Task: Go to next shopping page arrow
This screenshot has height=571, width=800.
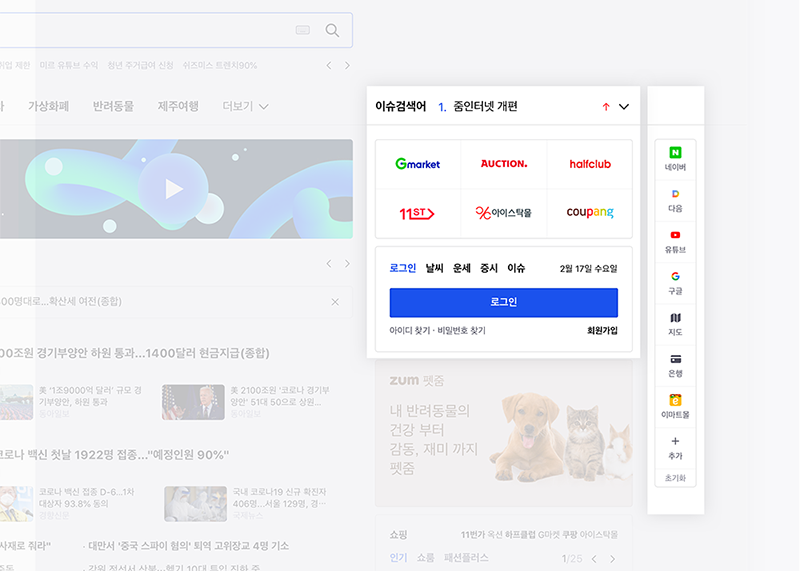Action: point(613,559)
